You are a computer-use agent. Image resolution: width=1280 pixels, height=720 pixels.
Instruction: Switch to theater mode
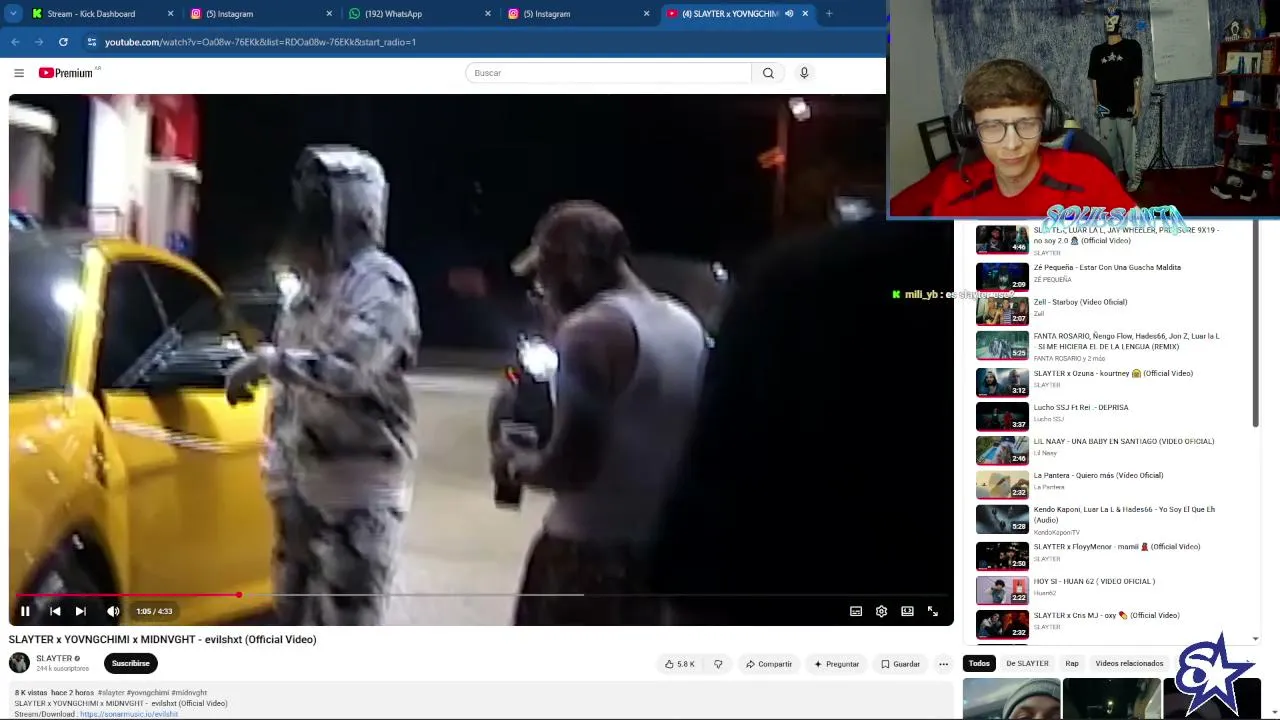pos(907,611)
